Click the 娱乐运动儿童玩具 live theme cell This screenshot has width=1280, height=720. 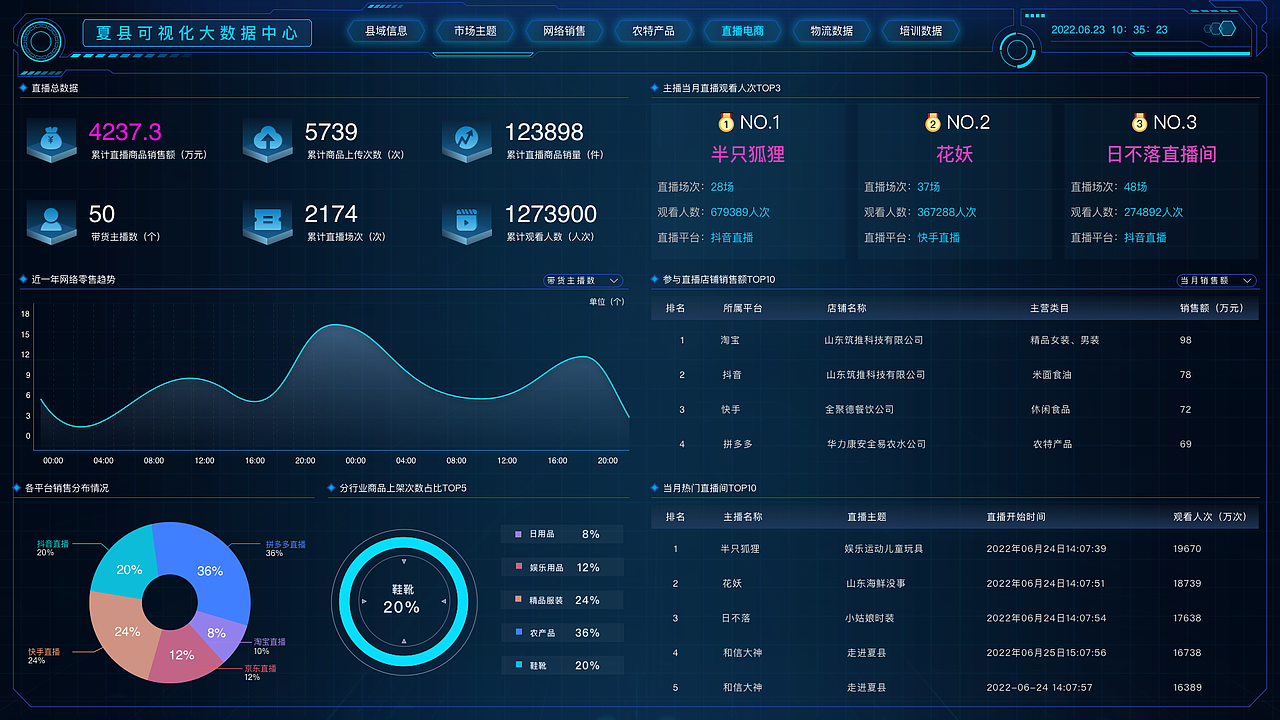tap(884, 549)
